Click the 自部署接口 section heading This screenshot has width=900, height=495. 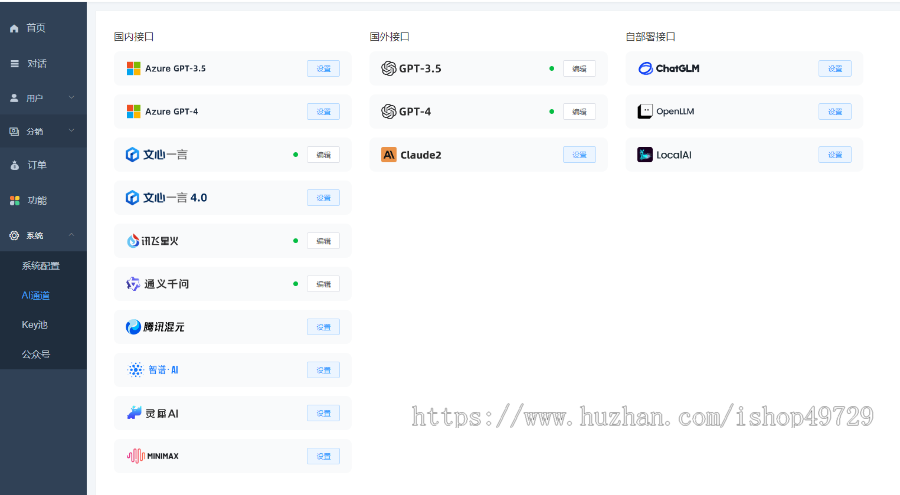(651, 37)
